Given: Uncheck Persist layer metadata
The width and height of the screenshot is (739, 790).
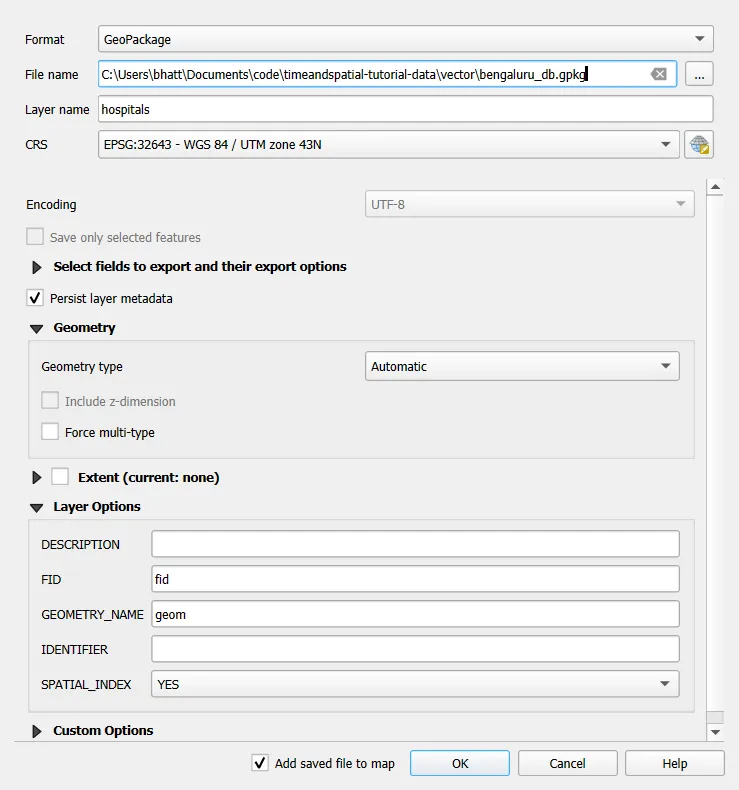Looking at the screenshot, I should (x=35, y=298).
